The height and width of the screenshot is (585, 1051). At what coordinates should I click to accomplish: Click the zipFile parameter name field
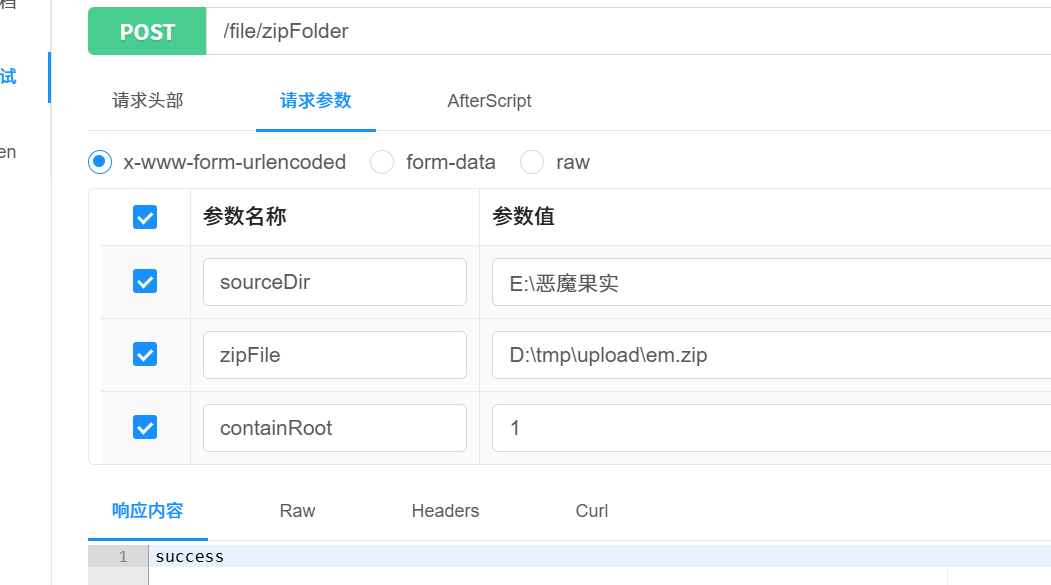pos(334,355)
